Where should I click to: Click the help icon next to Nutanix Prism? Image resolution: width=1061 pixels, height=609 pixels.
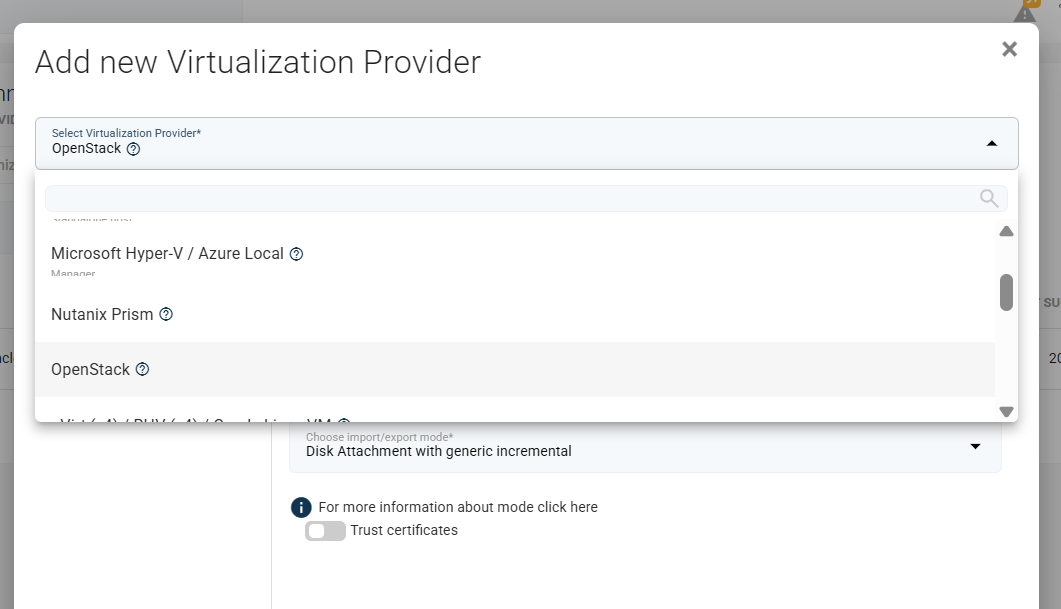tap(166, 314)
